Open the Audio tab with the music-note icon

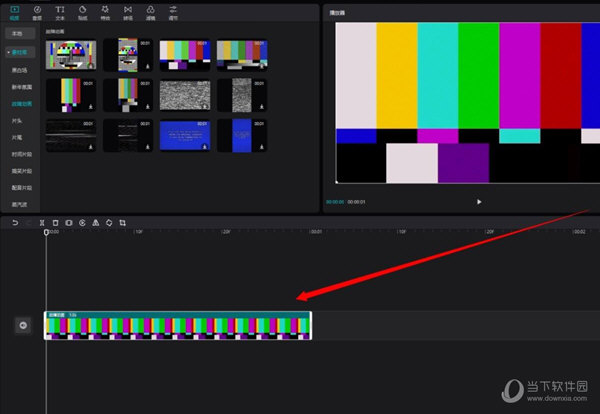[37, 12]
